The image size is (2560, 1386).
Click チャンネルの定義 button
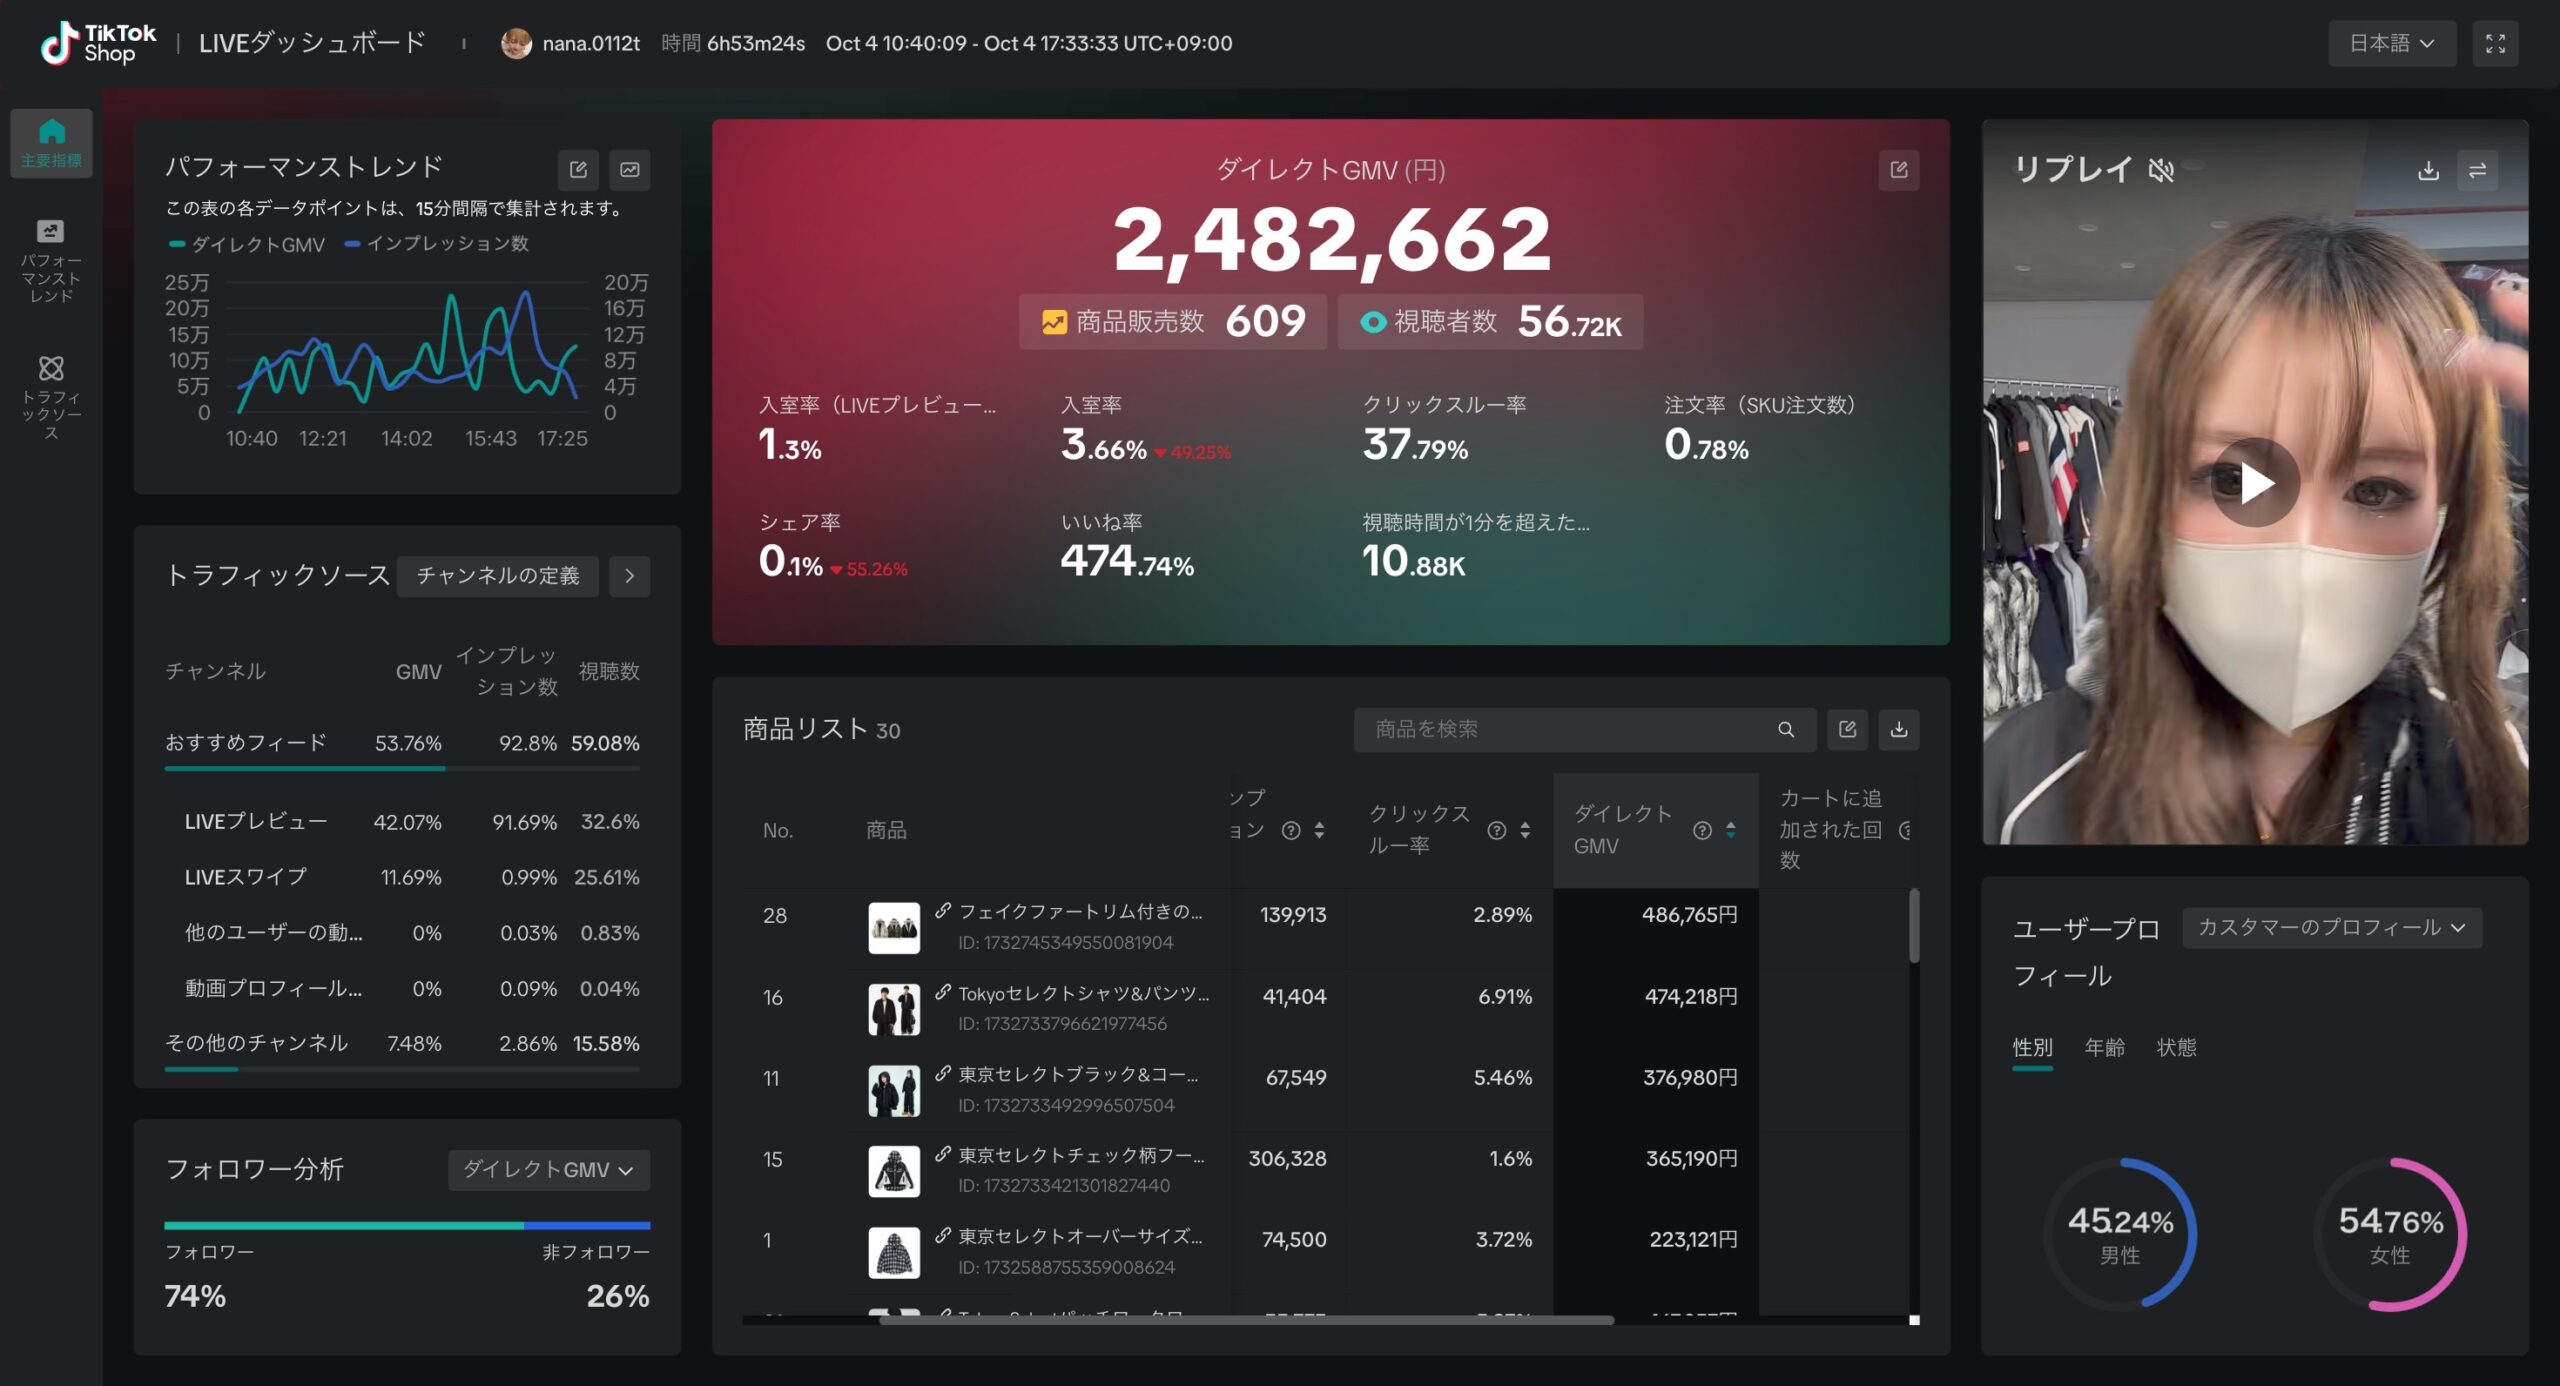[497, 576]
